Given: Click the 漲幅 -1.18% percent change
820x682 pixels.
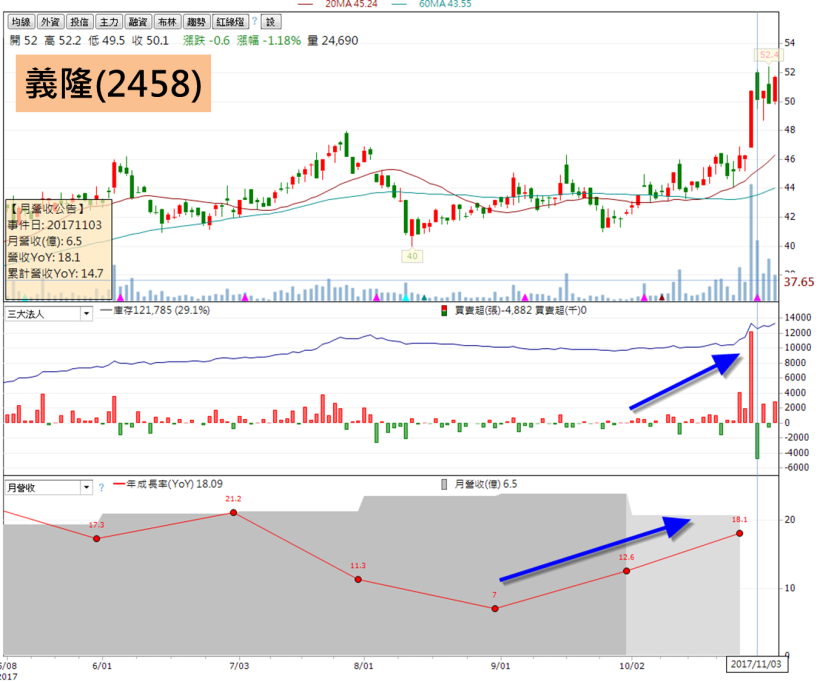Looking at the screenshot, I should [x=269, y=41].
